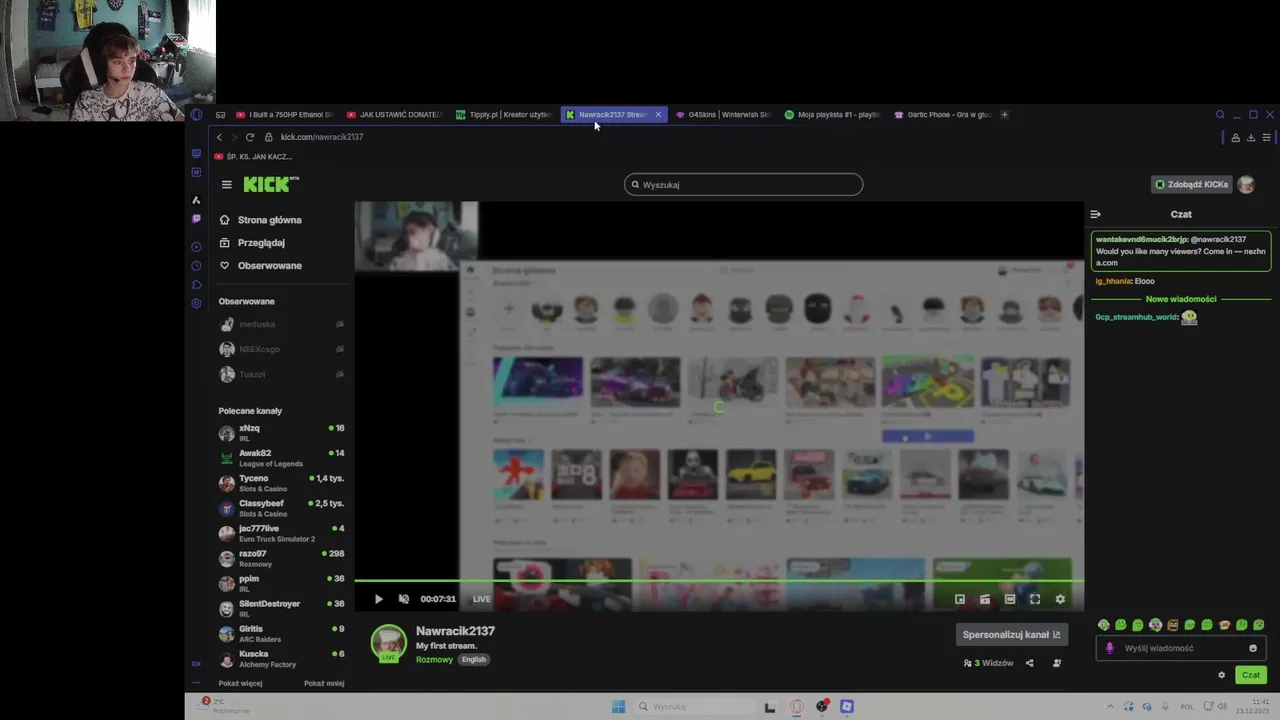Open ŚP. KS. JAN KACZ... bookmark
The image size is (1280, 720).
[253, 157]
